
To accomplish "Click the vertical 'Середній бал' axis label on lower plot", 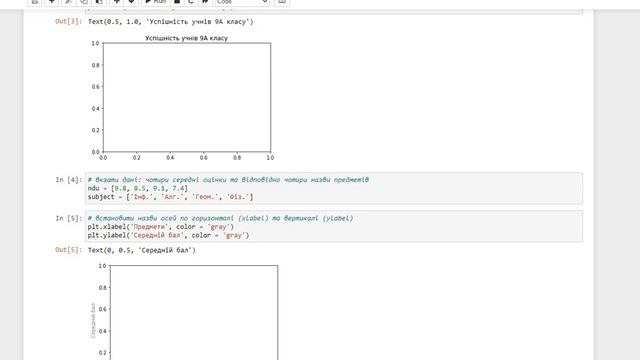I will (93, 320).
